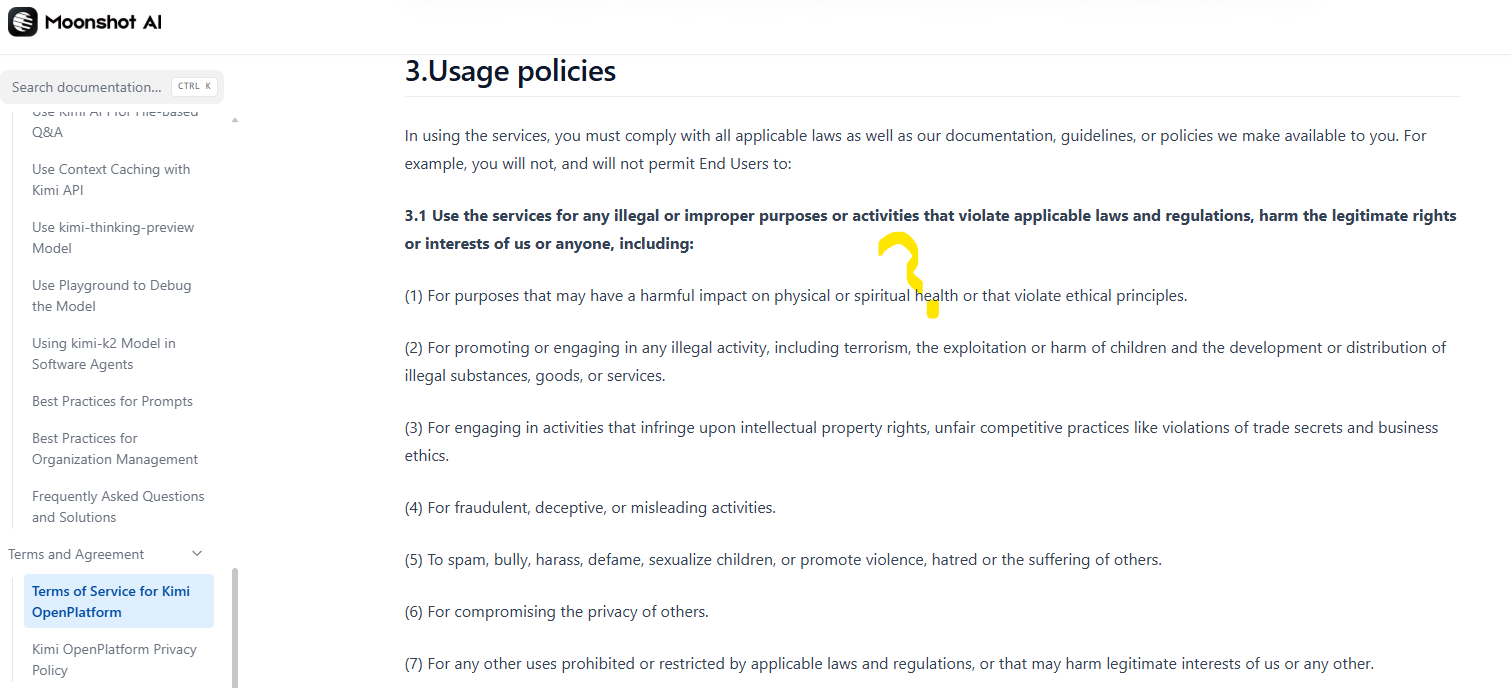Open Best Practices for Prompts
Screen dimensions: 1511x688
[112, 401]
